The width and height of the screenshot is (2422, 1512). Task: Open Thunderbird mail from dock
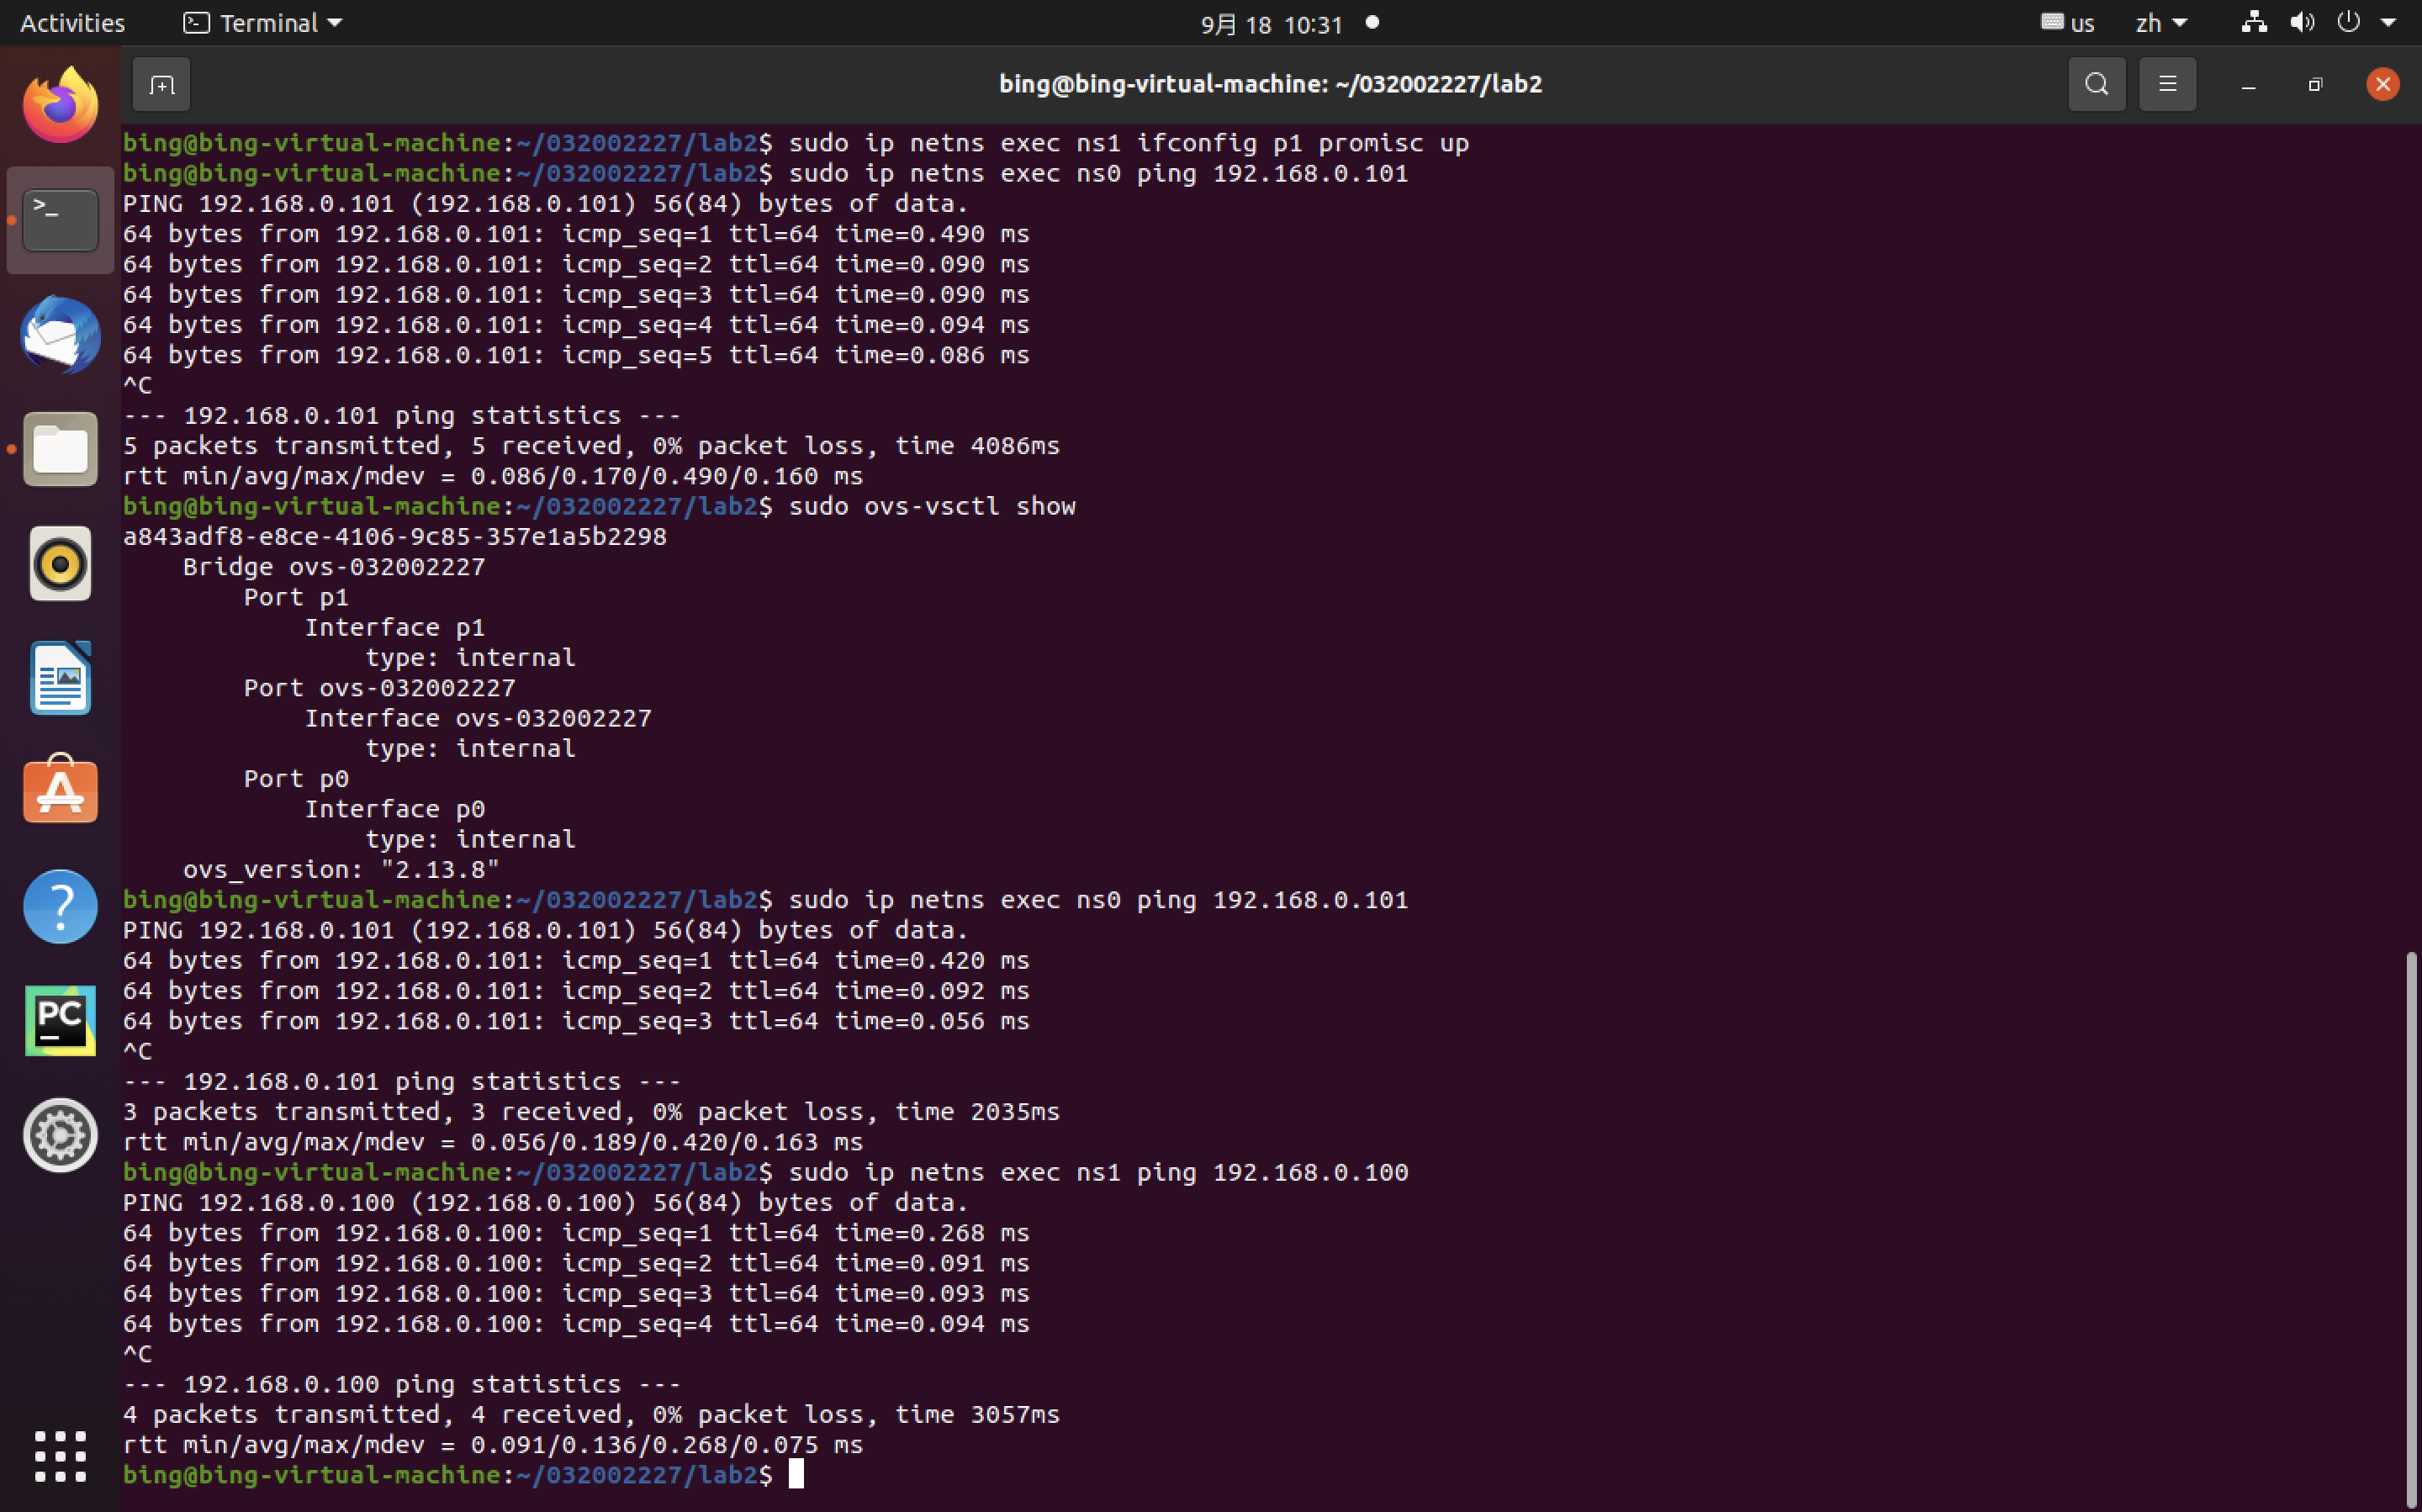60,335
